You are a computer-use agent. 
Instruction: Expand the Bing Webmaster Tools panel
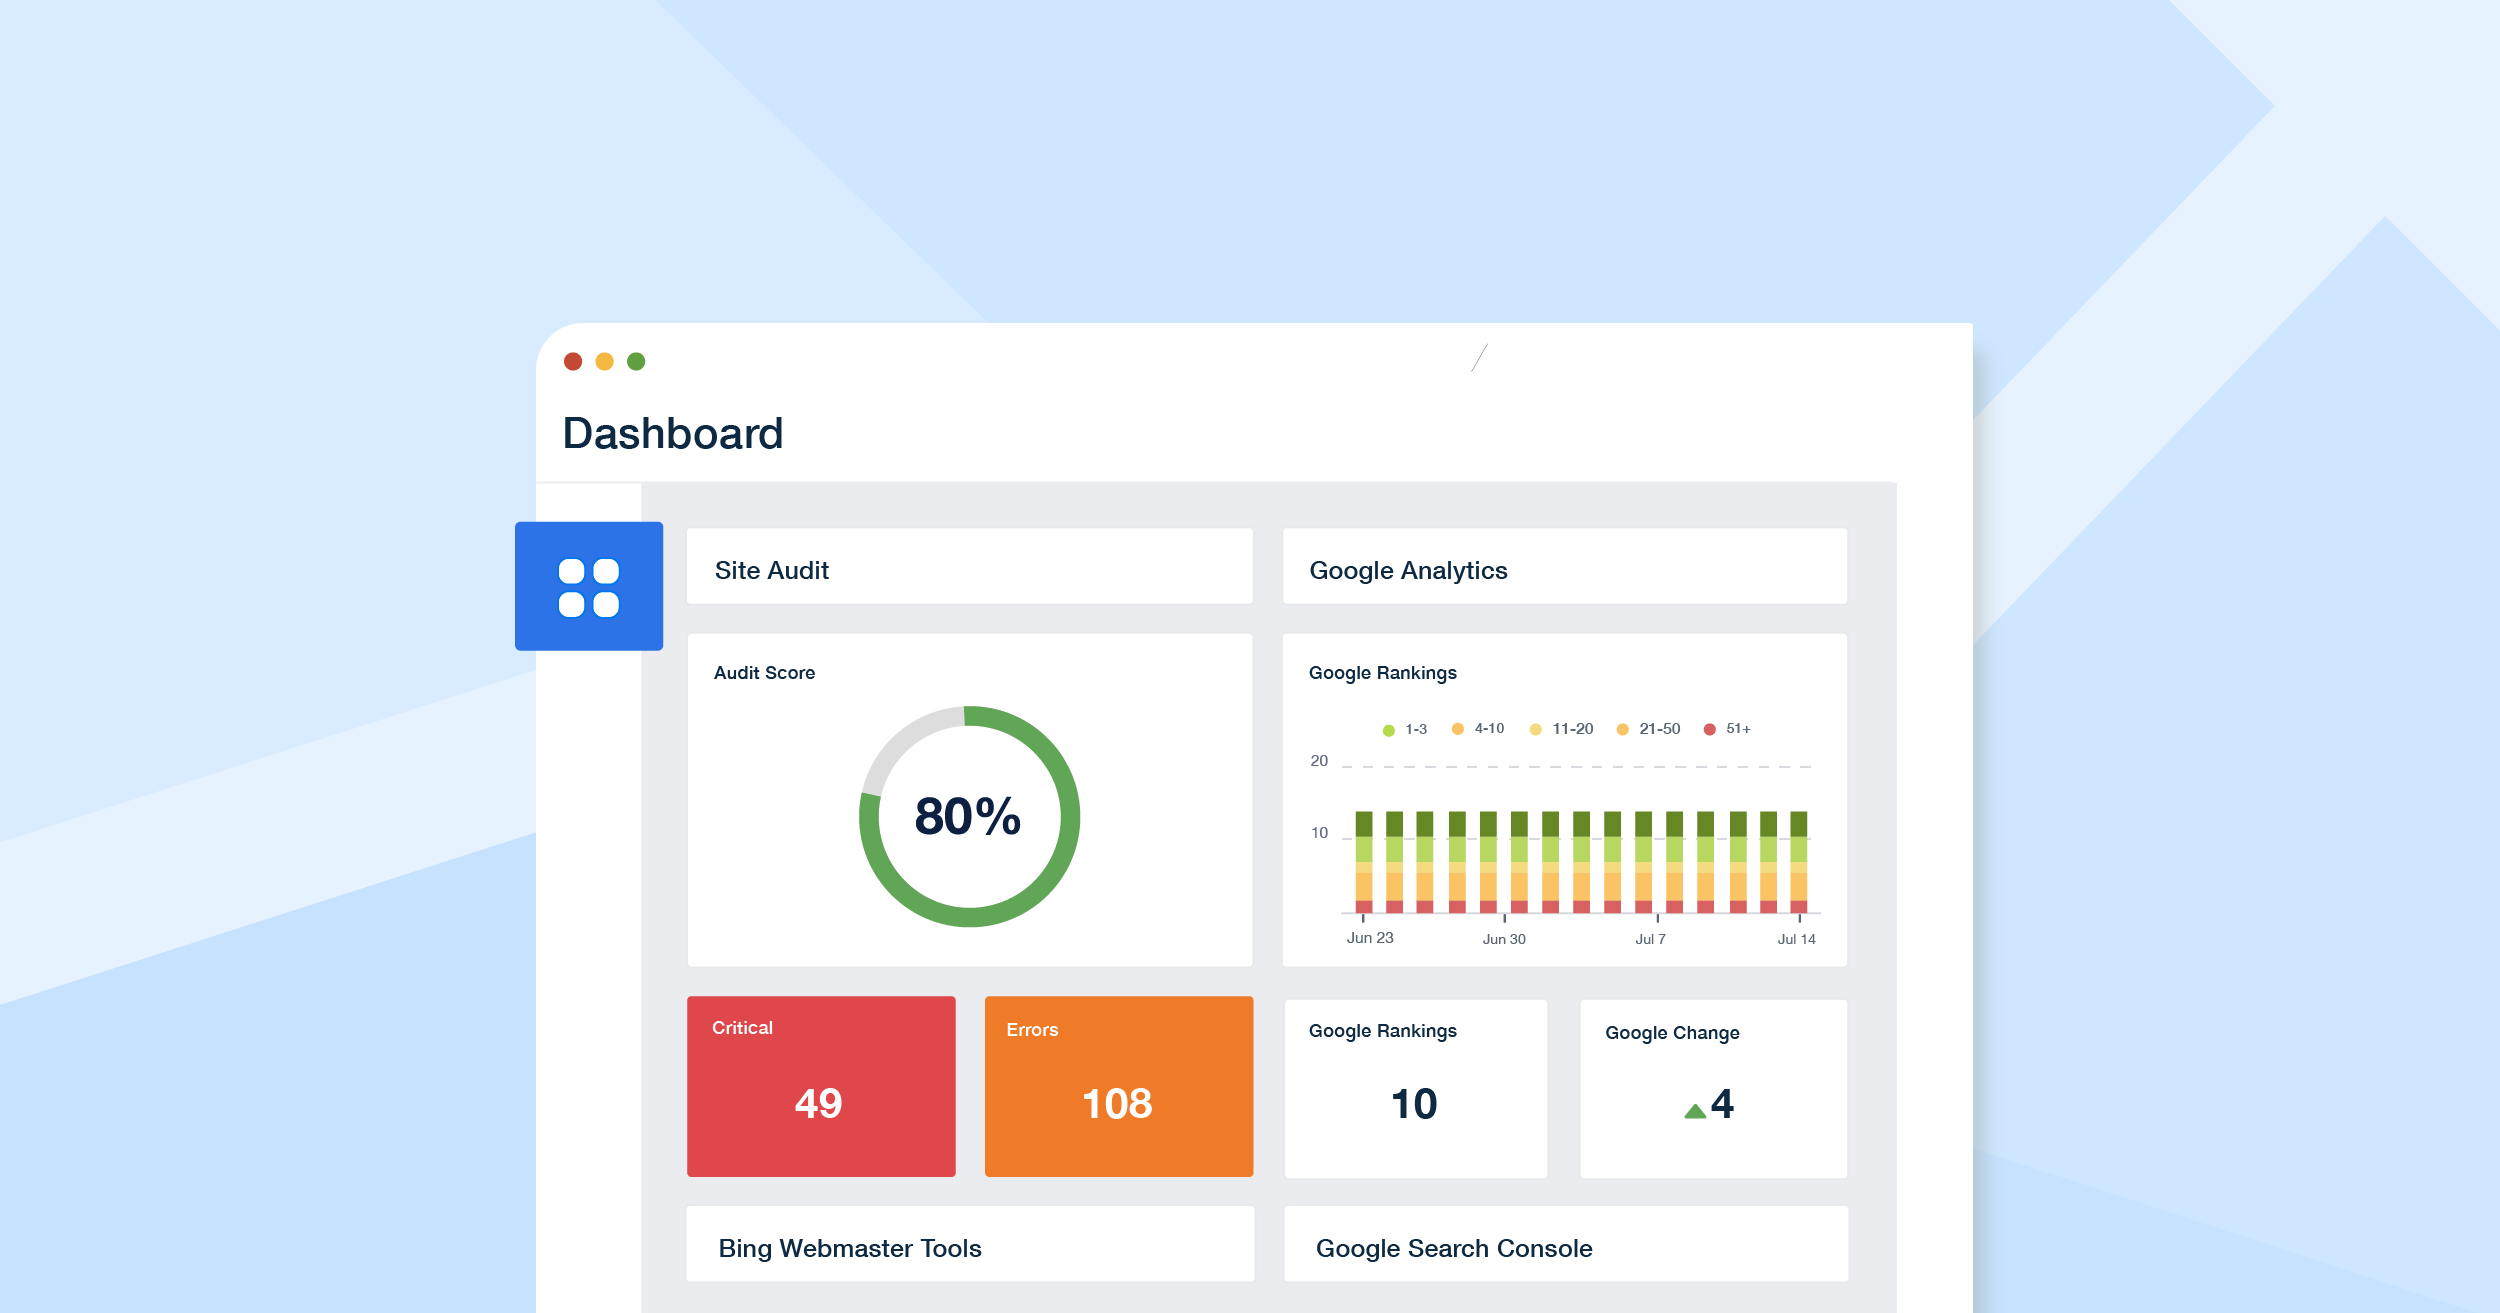(x=968, y=1246)
